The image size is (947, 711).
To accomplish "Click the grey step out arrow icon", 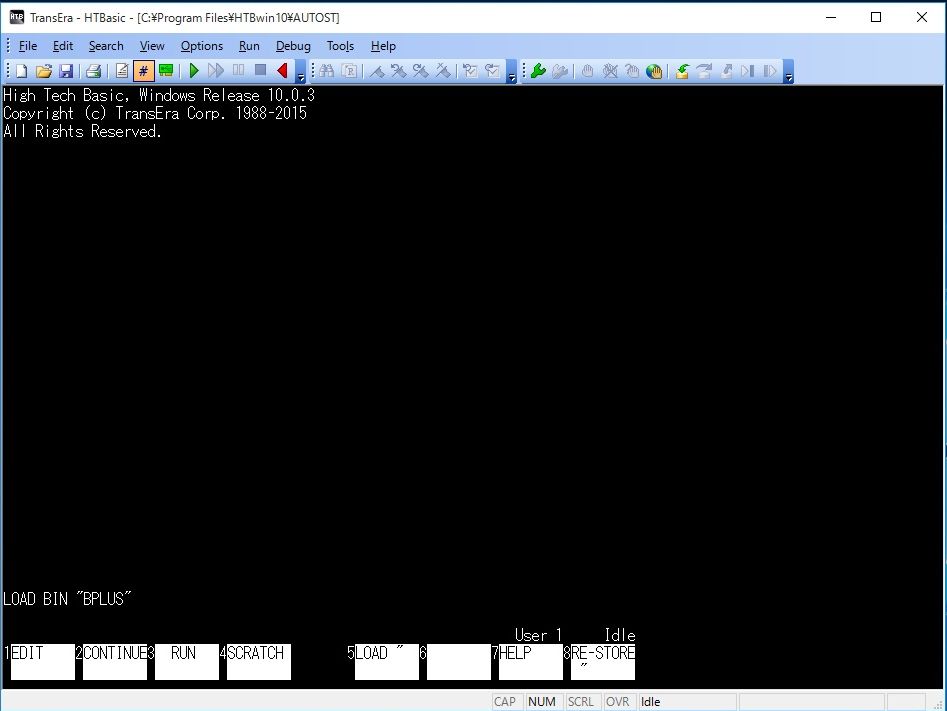I will pos(727,71).
